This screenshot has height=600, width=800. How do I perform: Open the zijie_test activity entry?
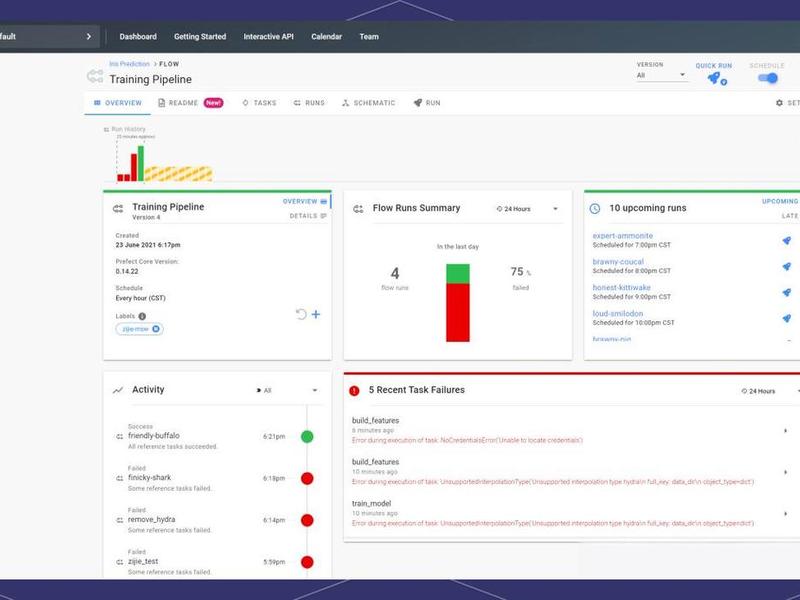(x=143, y=561)
